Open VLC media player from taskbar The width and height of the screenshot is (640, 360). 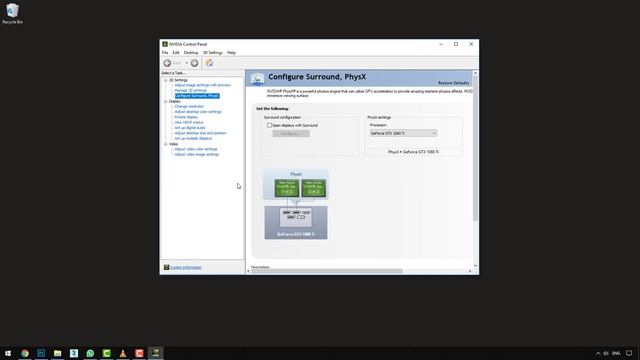point(123,353)
